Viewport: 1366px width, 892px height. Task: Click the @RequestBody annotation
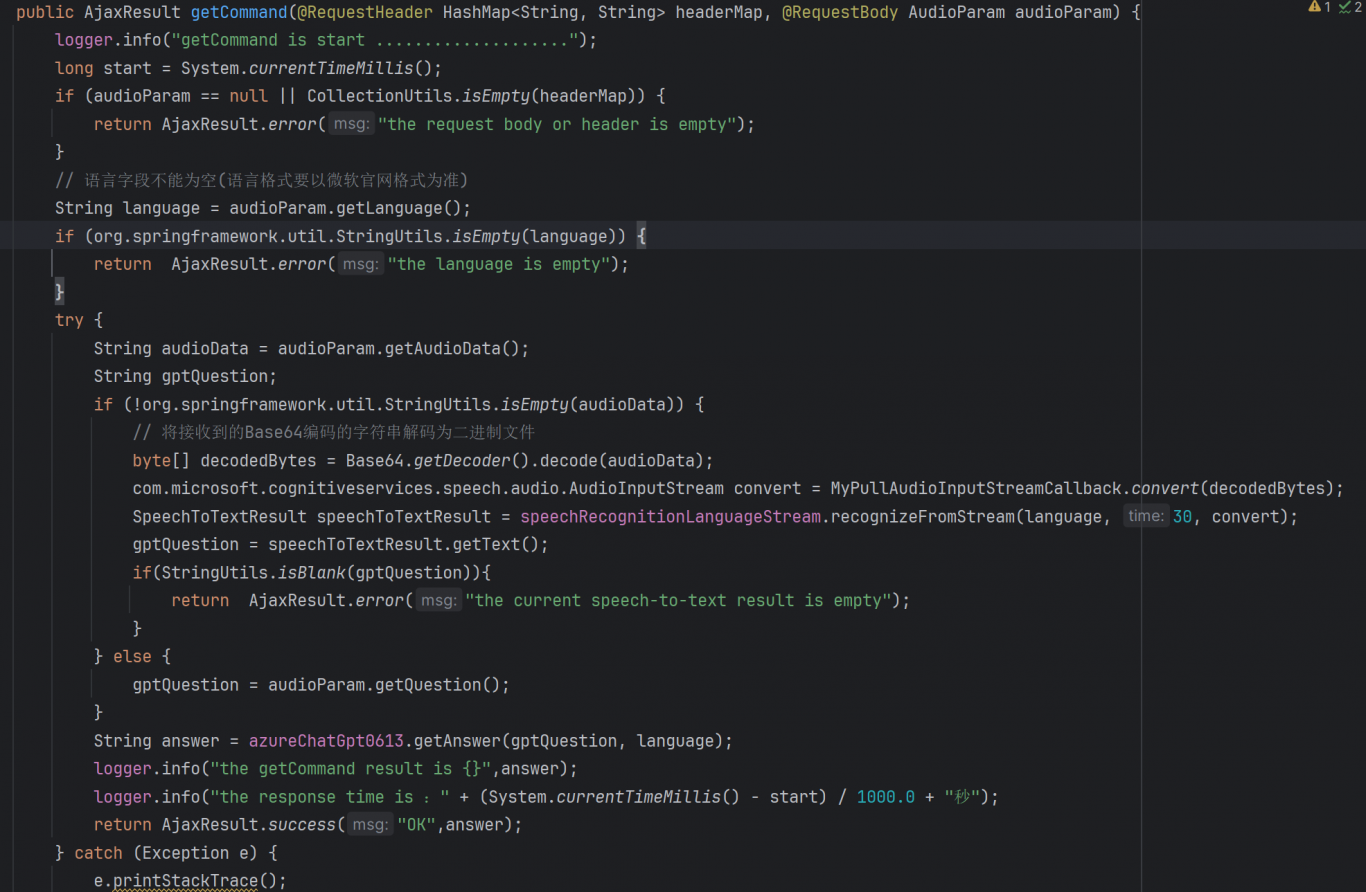coord(840,13)
